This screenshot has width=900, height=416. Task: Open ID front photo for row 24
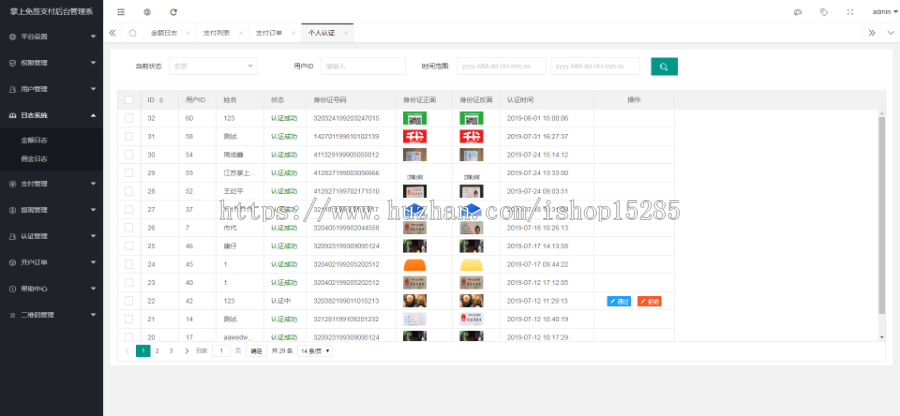[x=414, y=265]
